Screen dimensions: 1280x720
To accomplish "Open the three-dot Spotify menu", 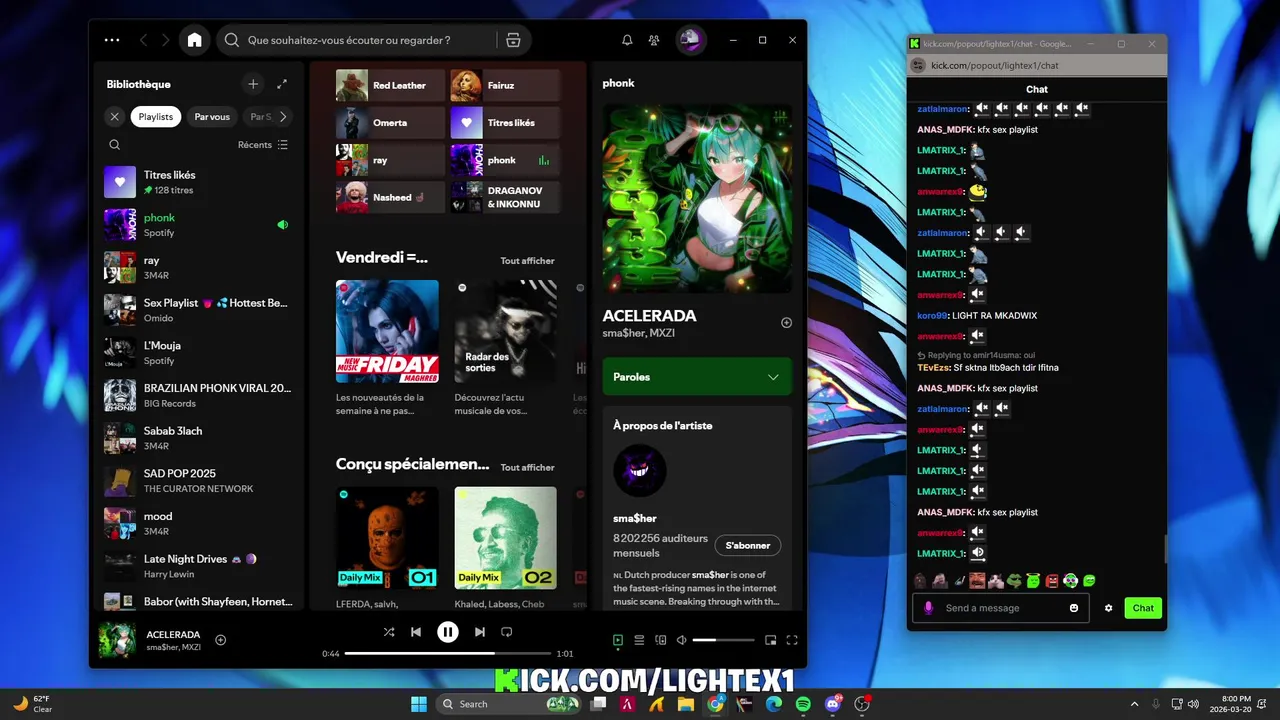I will tap(112, 40).
